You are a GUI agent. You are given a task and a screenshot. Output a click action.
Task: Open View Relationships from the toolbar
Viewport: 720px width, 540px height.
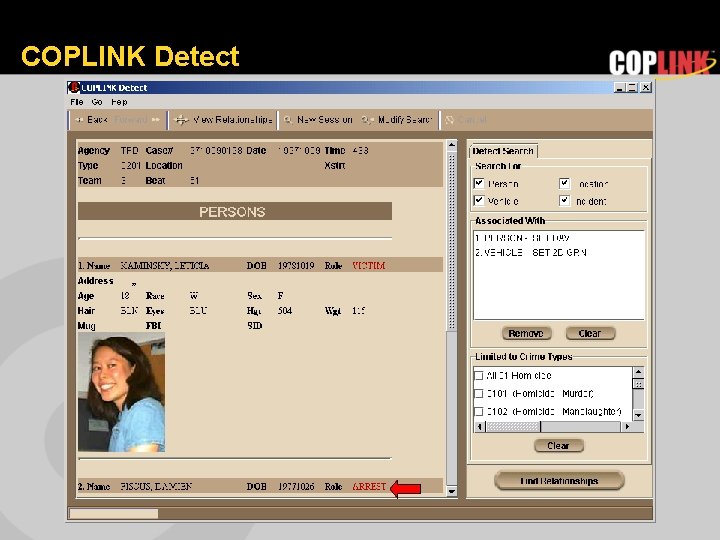point(224,120)
